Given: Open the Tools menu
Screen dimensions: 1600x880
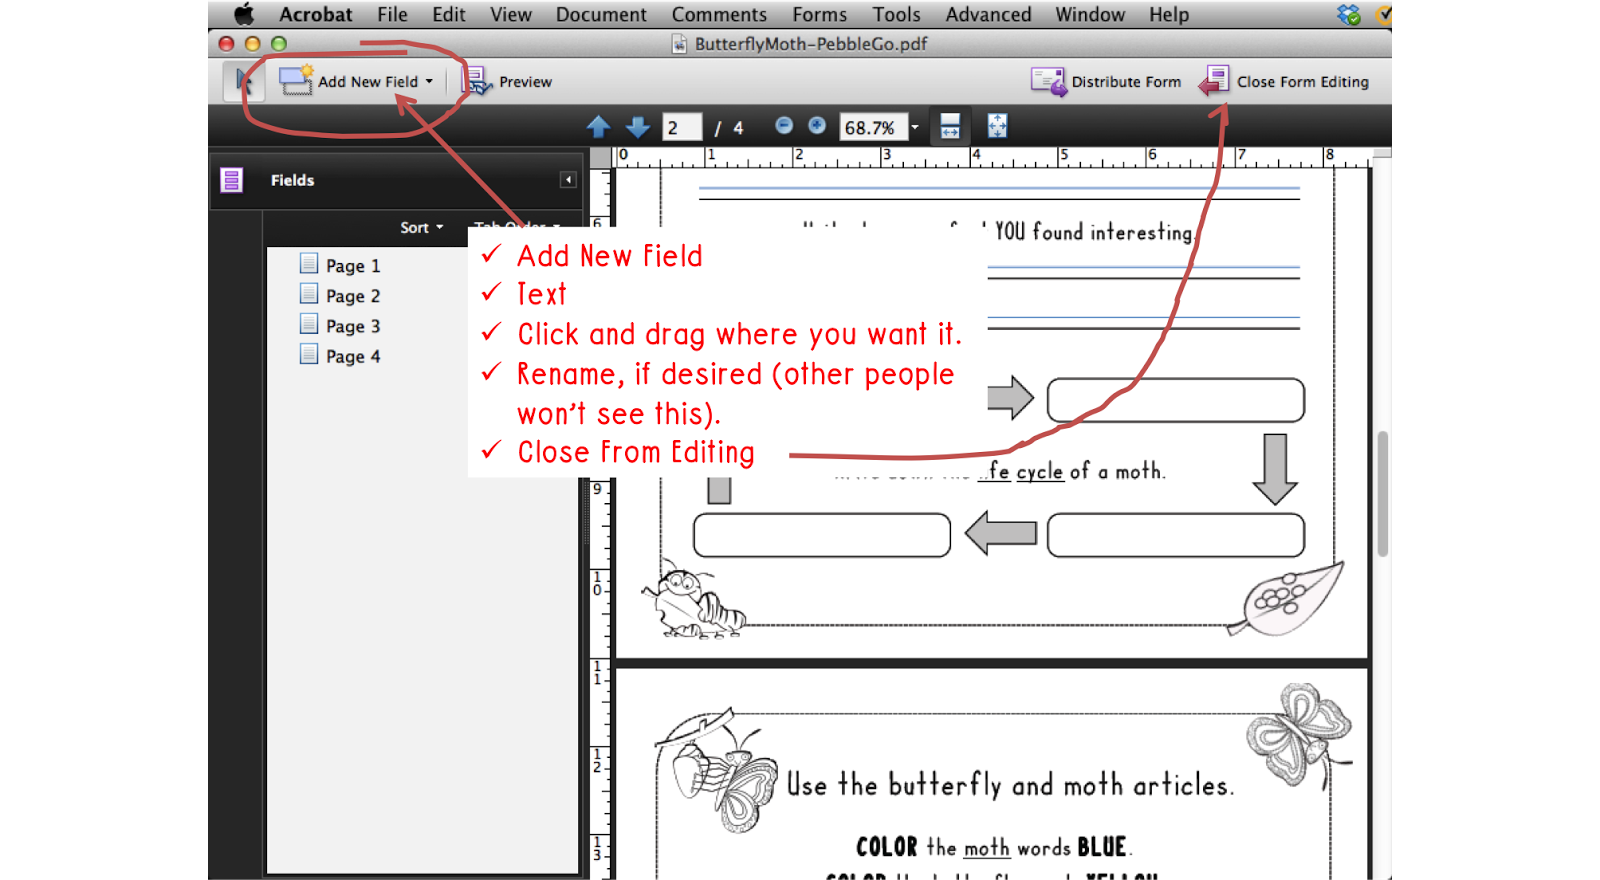Looking at the screenshot, I should tap(896, 14).
